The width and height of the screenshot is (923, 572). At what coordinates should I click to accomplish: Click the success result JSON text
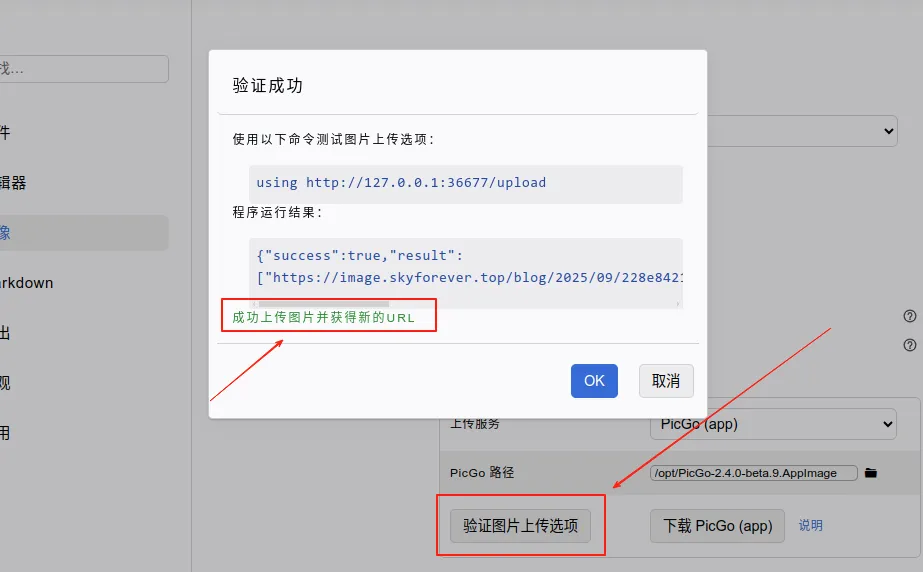[469, 267]
